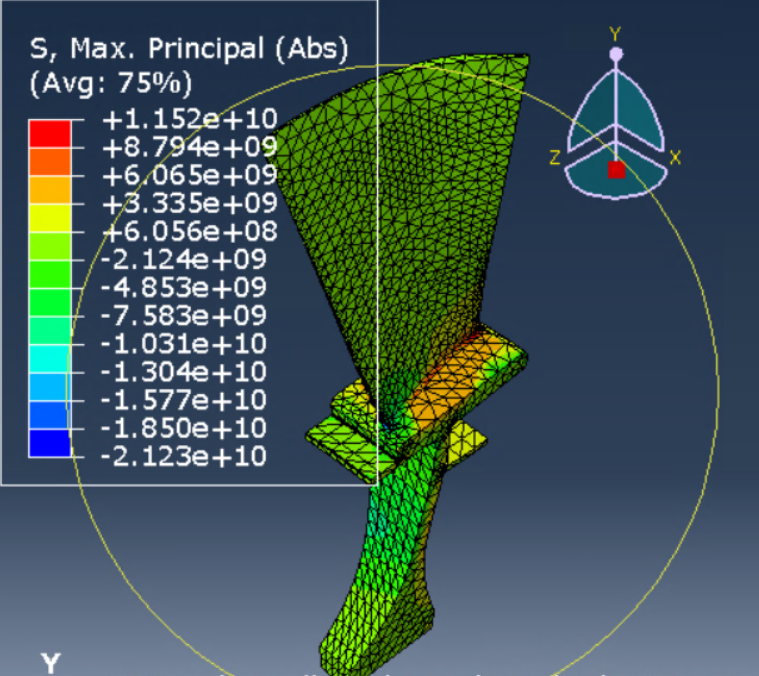Click the legend value -4.853e+09
Viewport: 759px width, 676px height.
pos(183,287)
